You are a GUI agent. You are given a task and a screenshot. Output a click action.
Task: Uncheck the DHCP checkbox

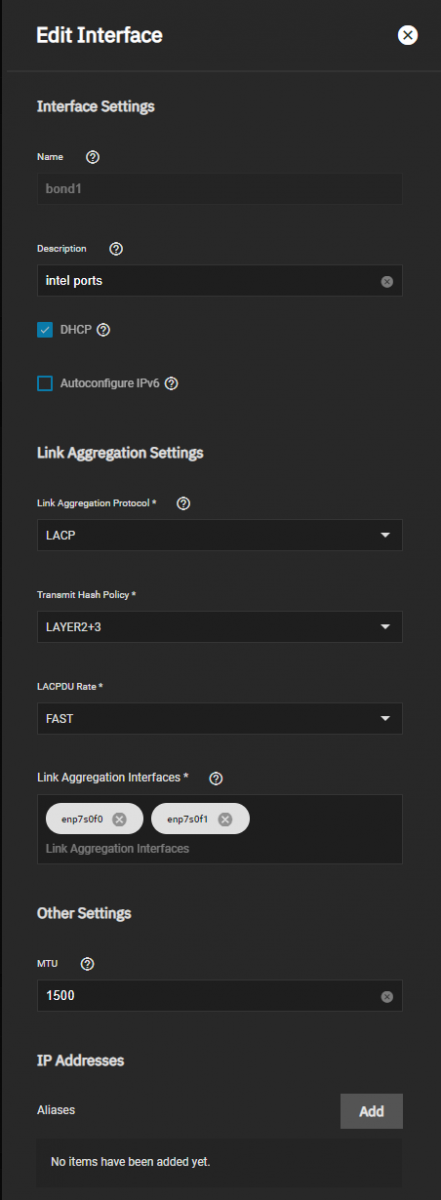[x=45, y=330]
